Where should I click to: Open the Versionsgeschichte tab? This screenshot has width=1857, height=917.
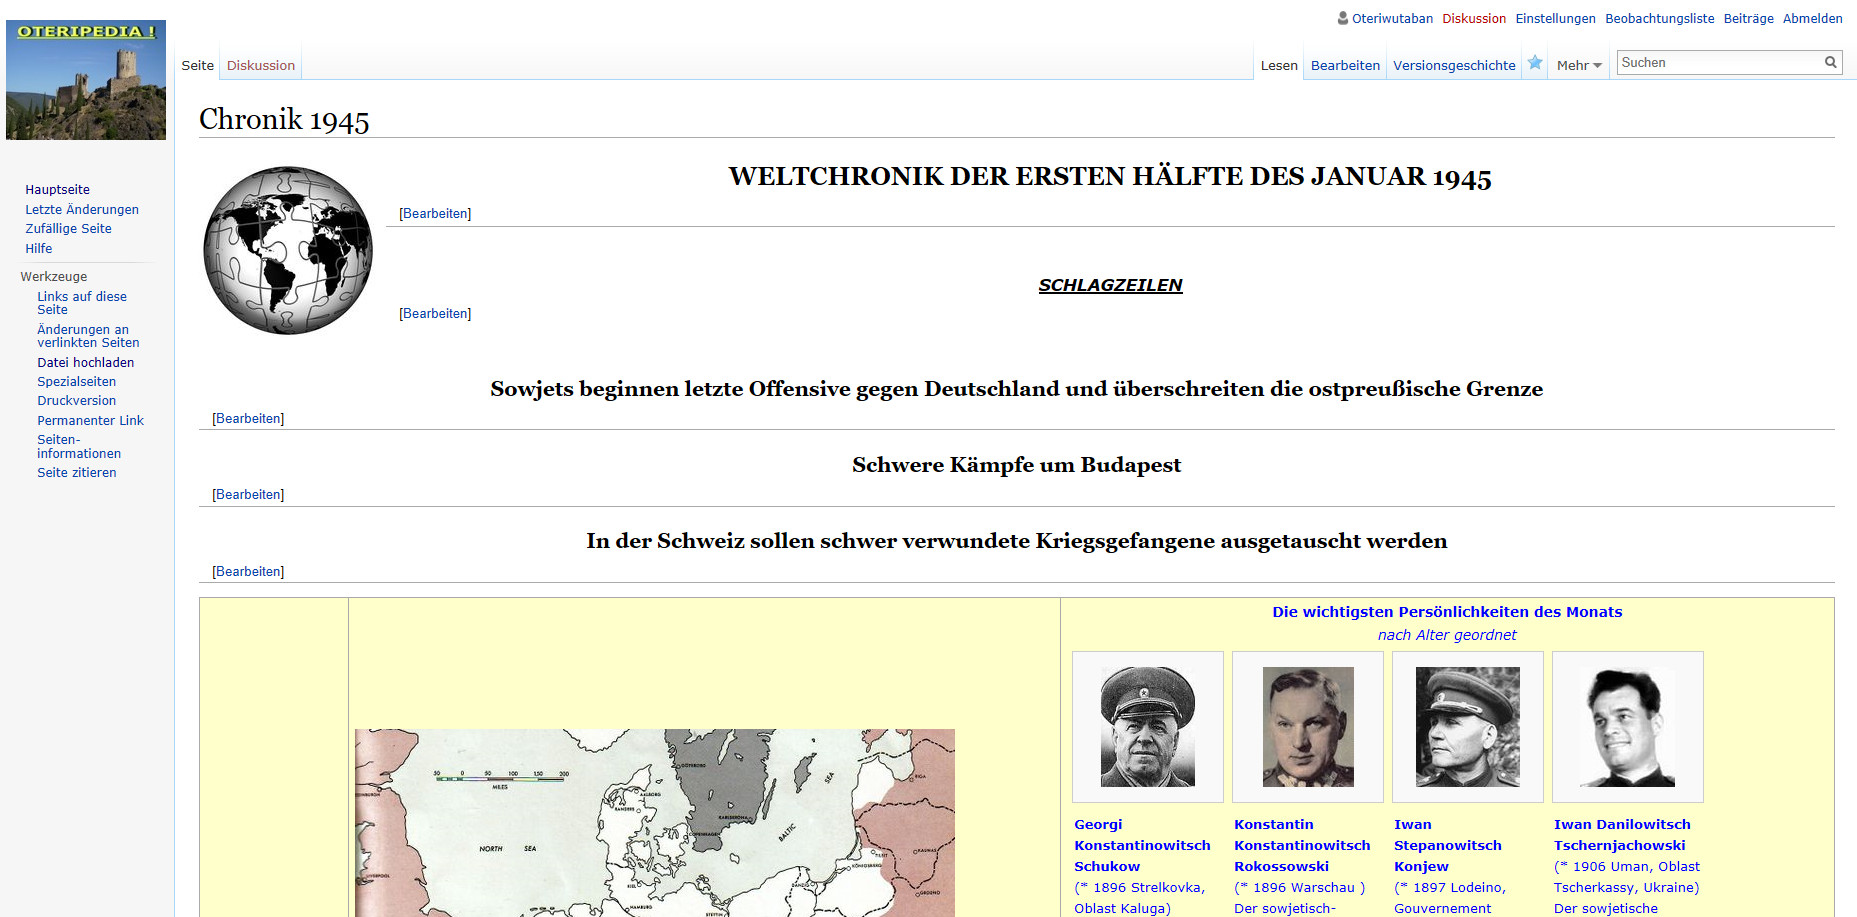[1454, 65]
